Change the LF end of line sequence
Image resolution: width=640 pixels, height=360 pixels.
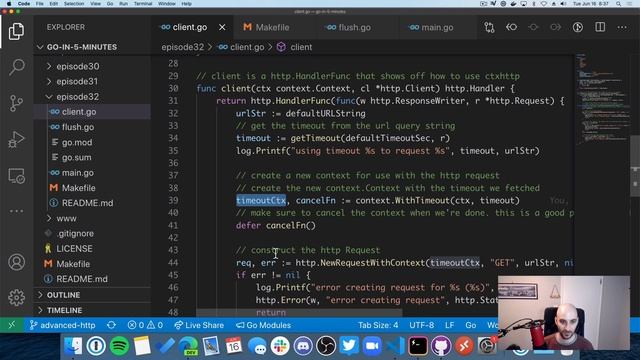tap(449, 325)
